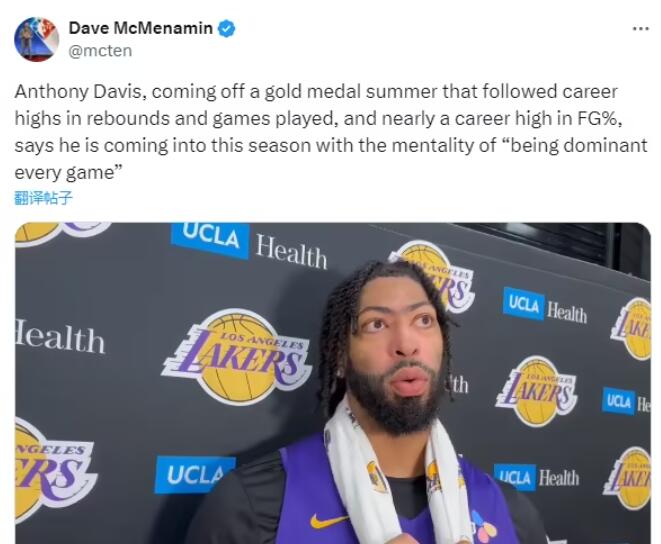
Task: Translate the post via 翻译帖子 link
Action: pyautogui.click(x=43, y=197)
